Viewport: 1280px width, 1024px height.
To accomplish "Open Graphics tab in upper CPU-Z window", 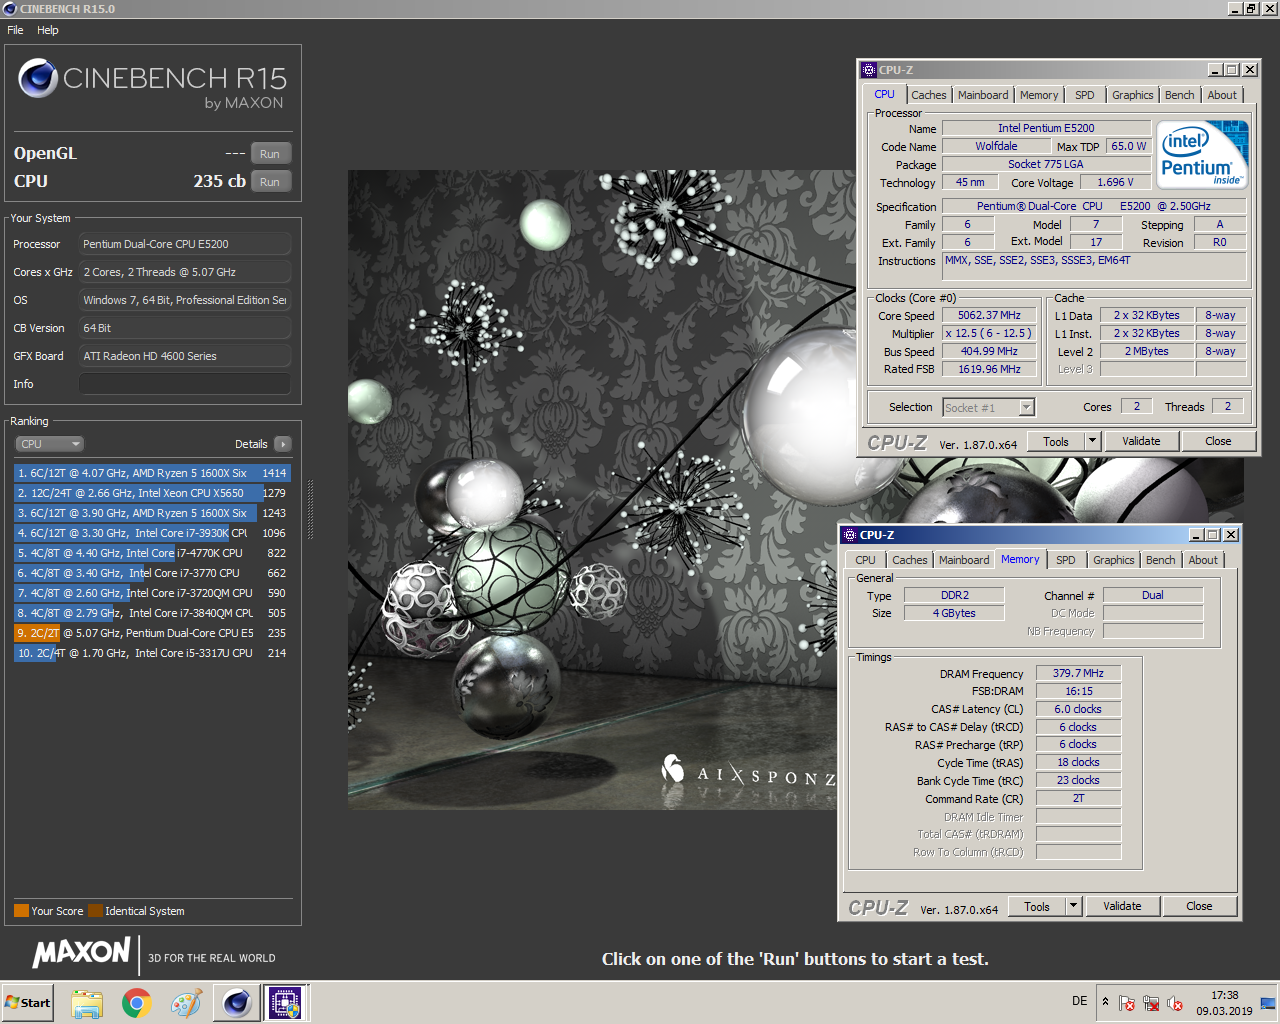I will pos(1133,95).
